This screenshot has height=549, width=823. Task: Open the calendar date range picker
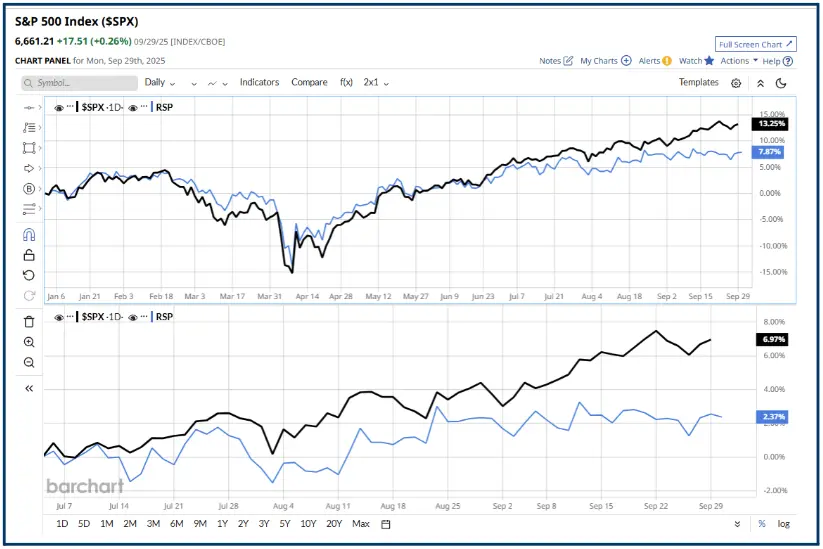point(386,524)
